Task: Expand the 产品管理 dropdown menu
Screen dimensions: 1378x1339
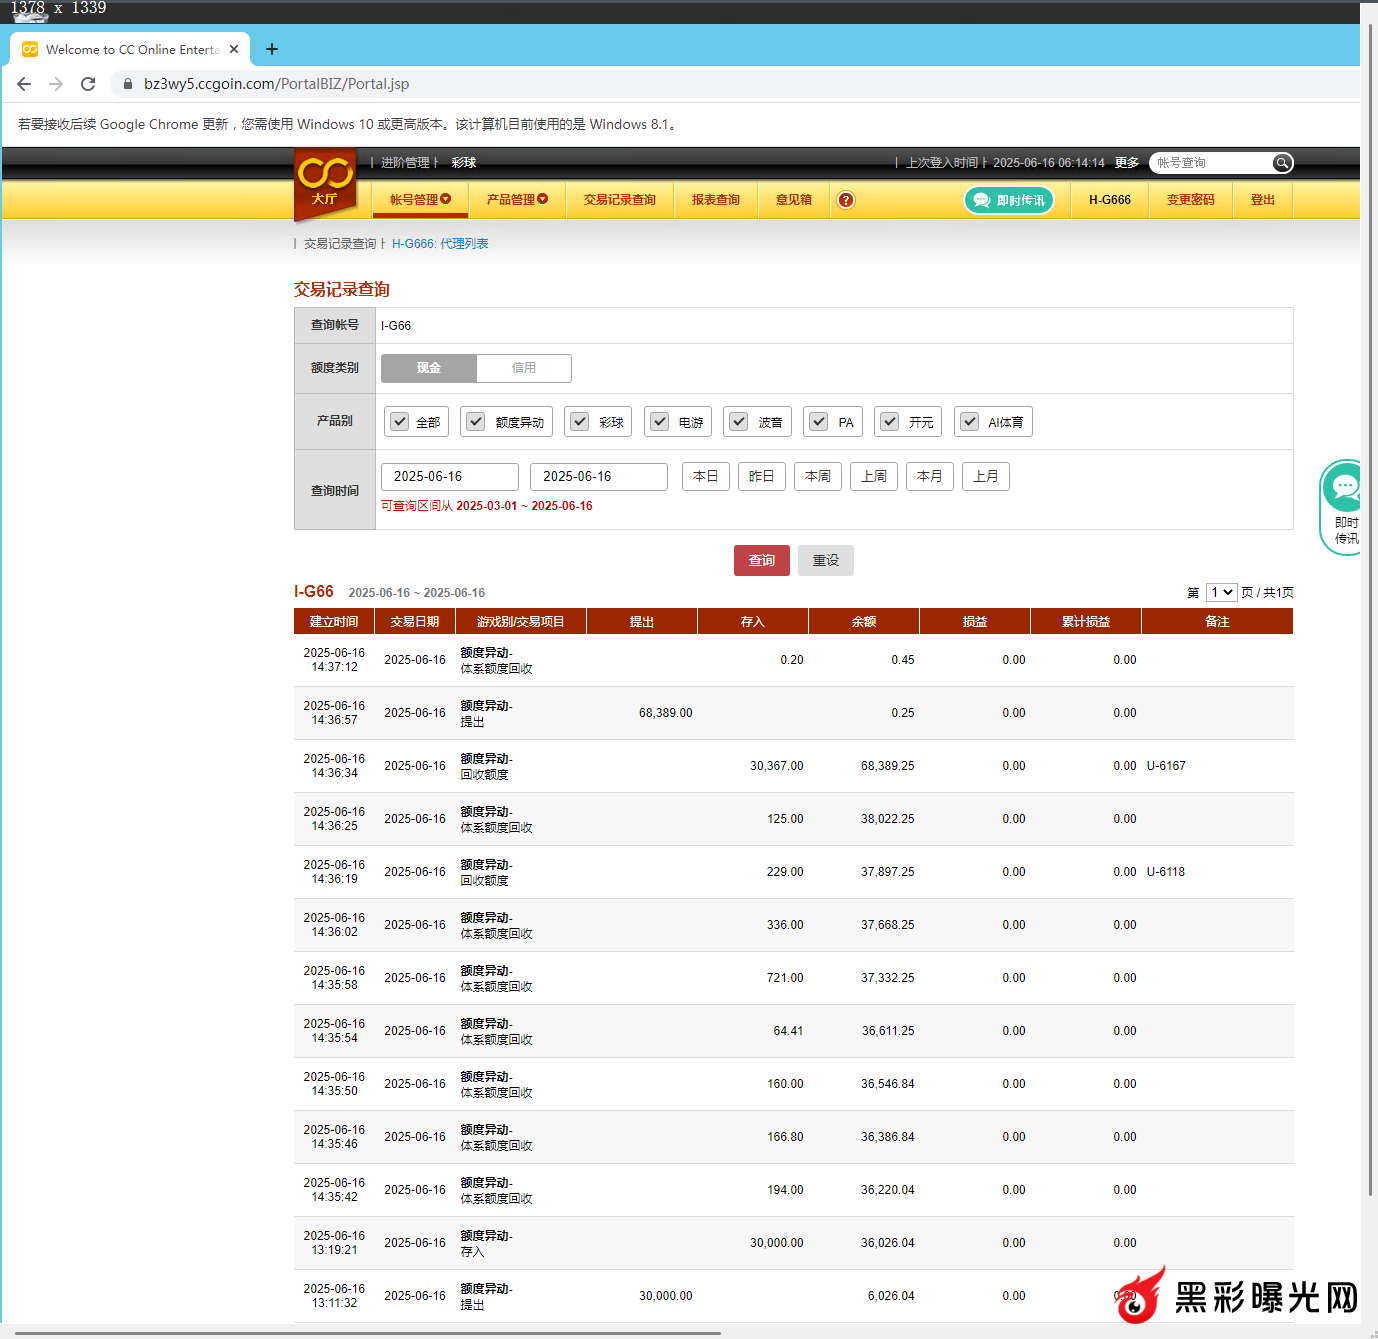Action: coord(517,200)
